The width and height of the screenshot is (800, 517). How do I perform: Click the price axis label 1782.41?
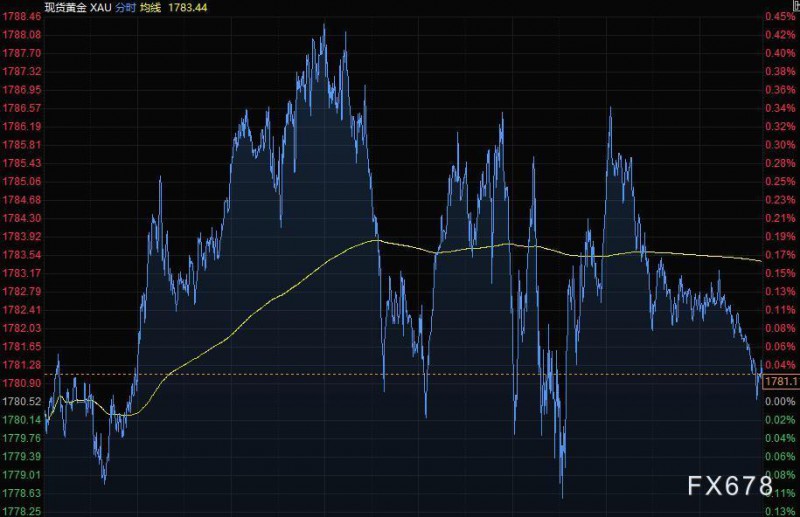(21, 310)
